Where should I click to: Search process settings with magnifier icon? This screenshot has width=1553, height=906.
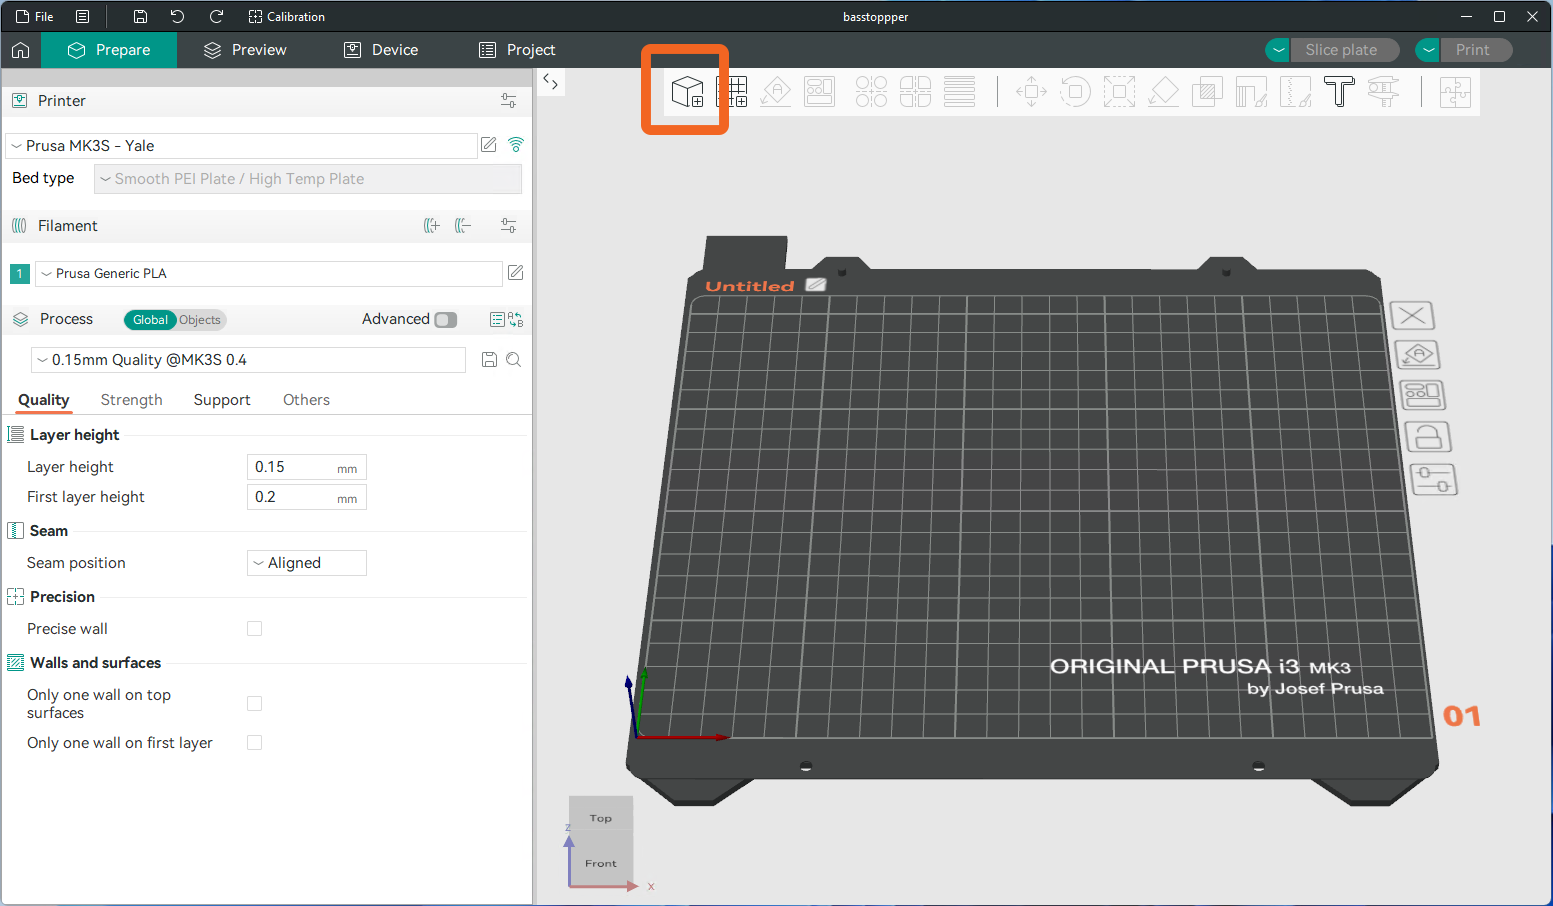point(514,360)
